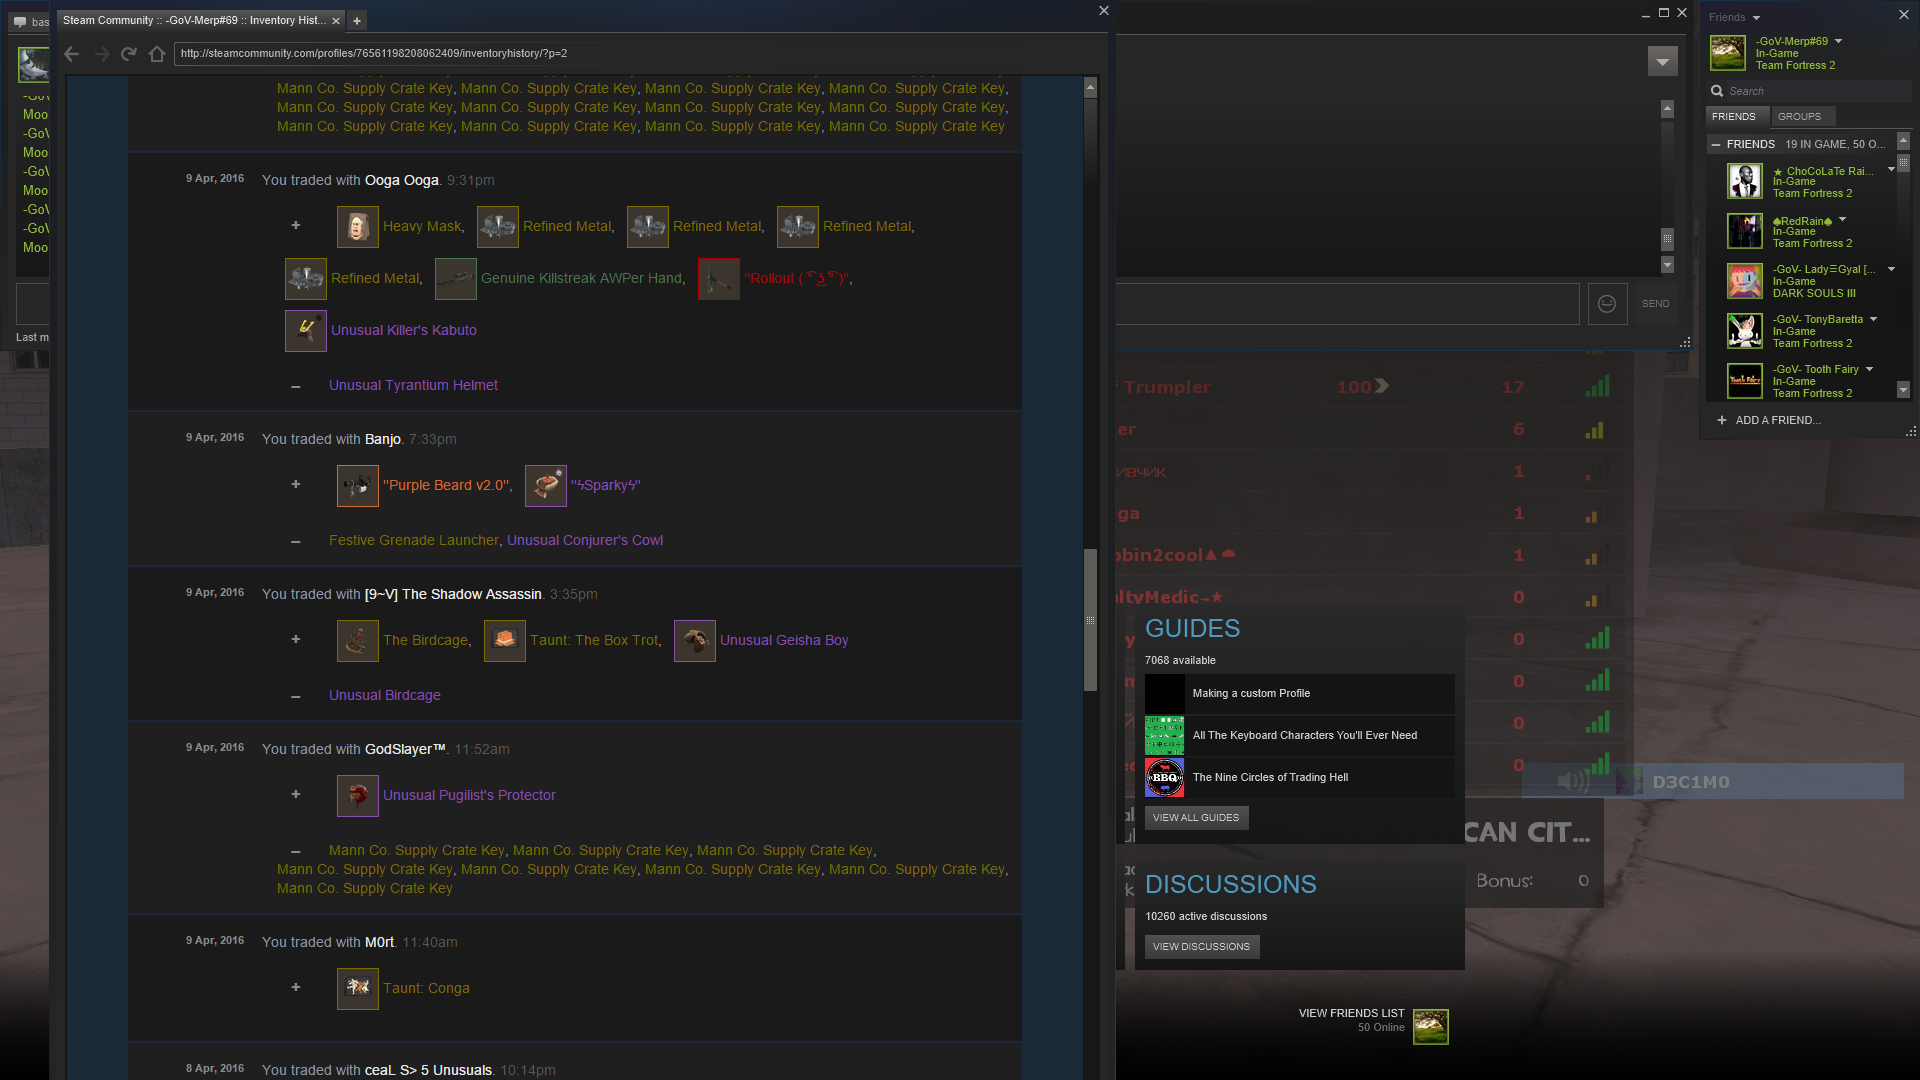The image size is (1920, 1080).
Task: Open dropdown arrow next to -GoV-Merp#69 name
Action: (1839, 41)
